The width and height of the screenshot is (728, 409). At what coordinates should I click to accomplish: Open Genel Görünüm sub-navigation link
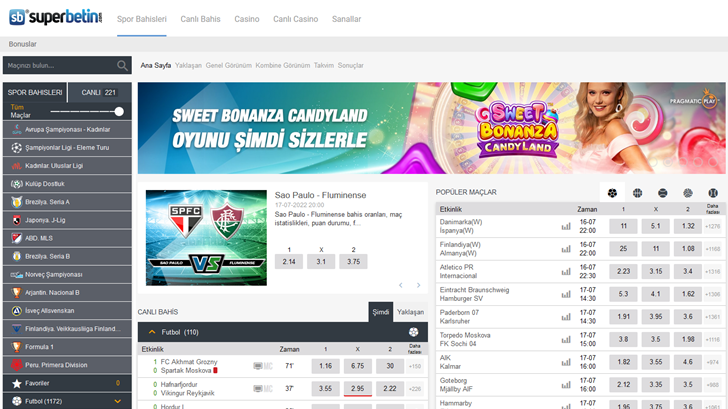(x=228, y=65)
